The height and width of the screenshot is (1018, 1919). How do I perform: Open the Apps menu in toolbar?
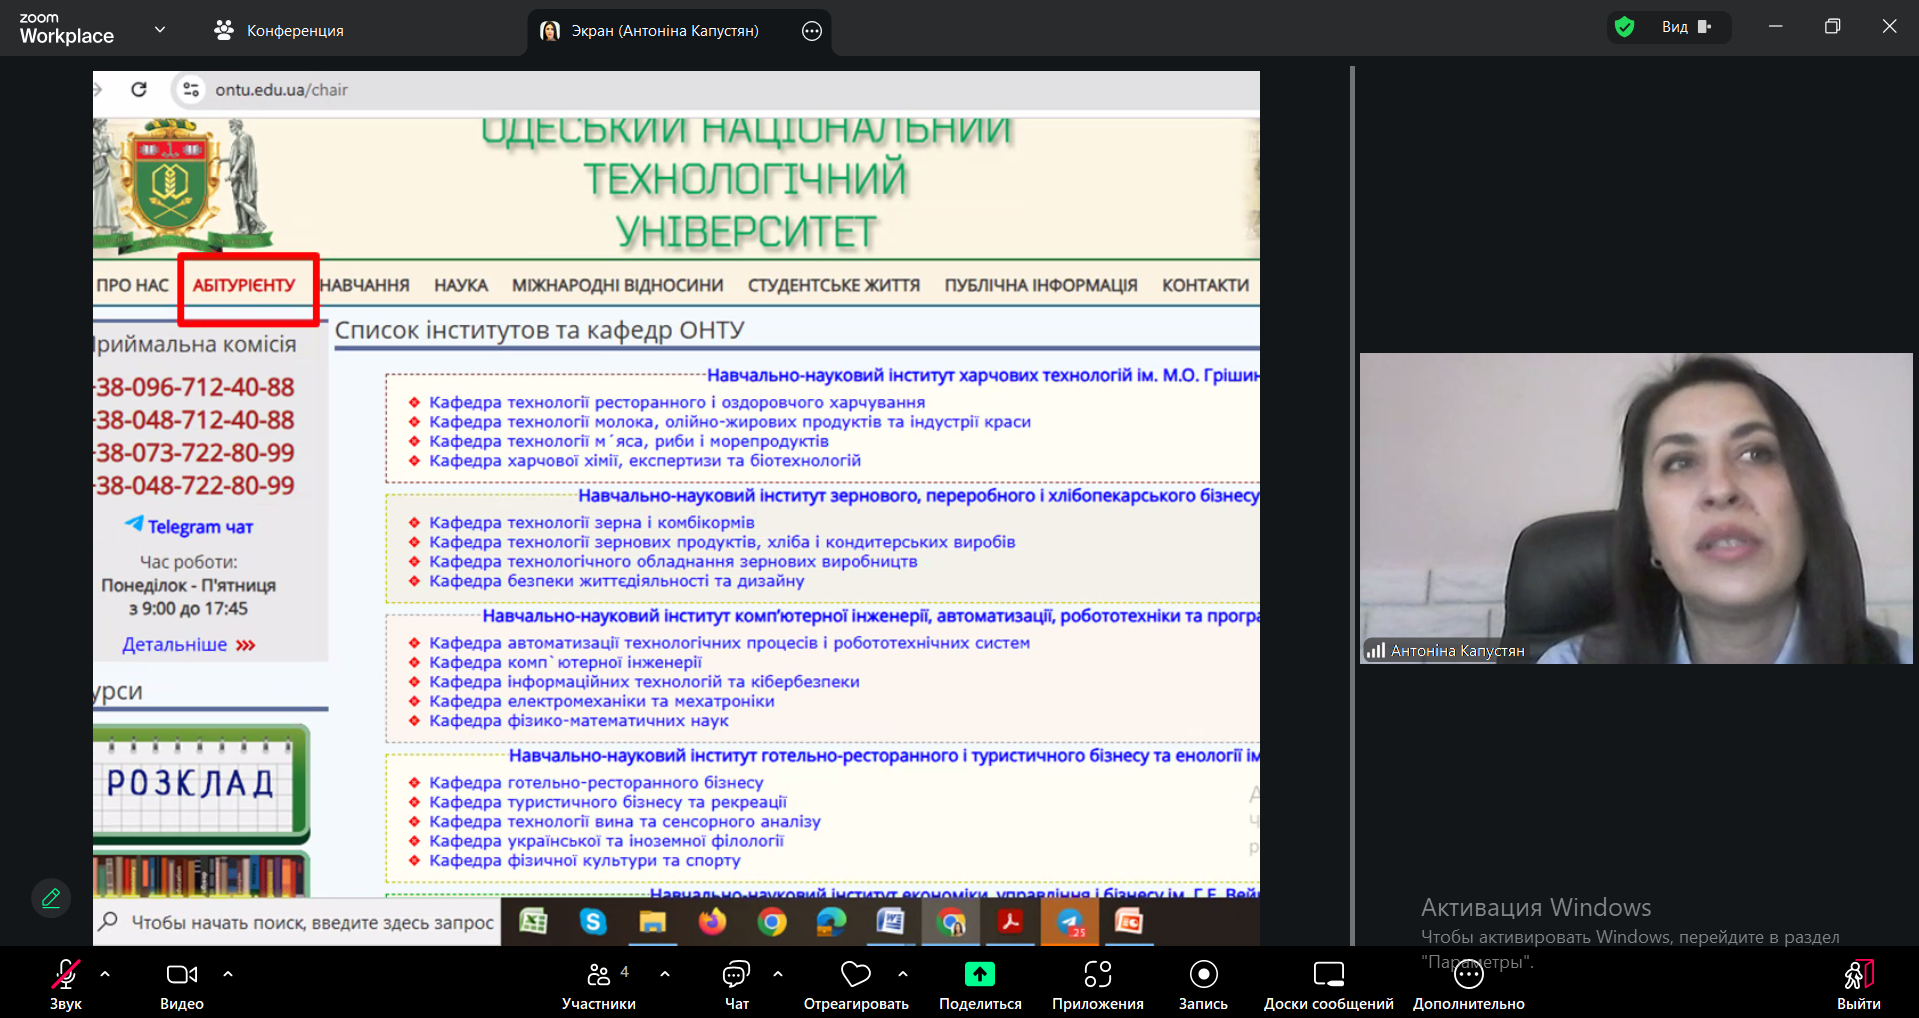point(1097,975)
